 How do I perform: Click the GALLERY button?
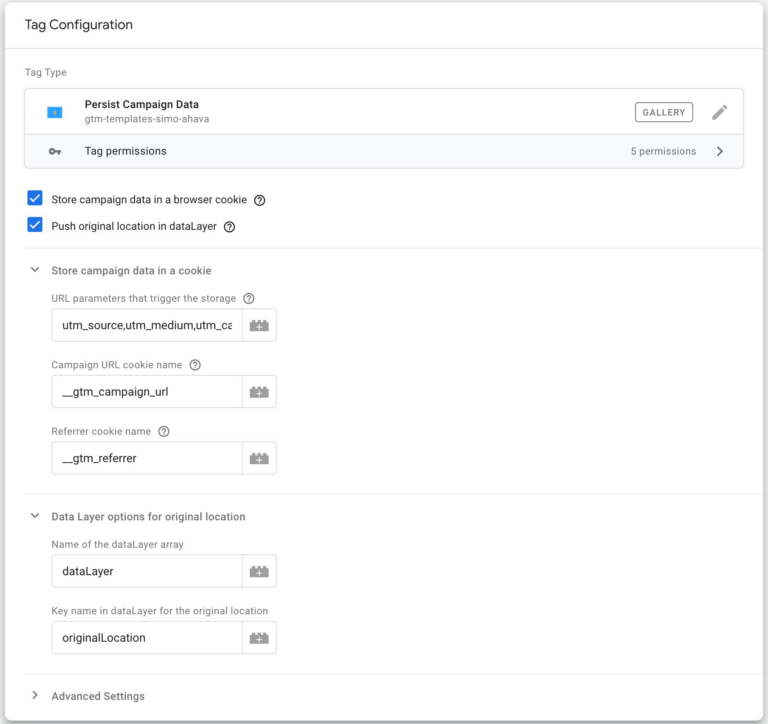[664, 112]
